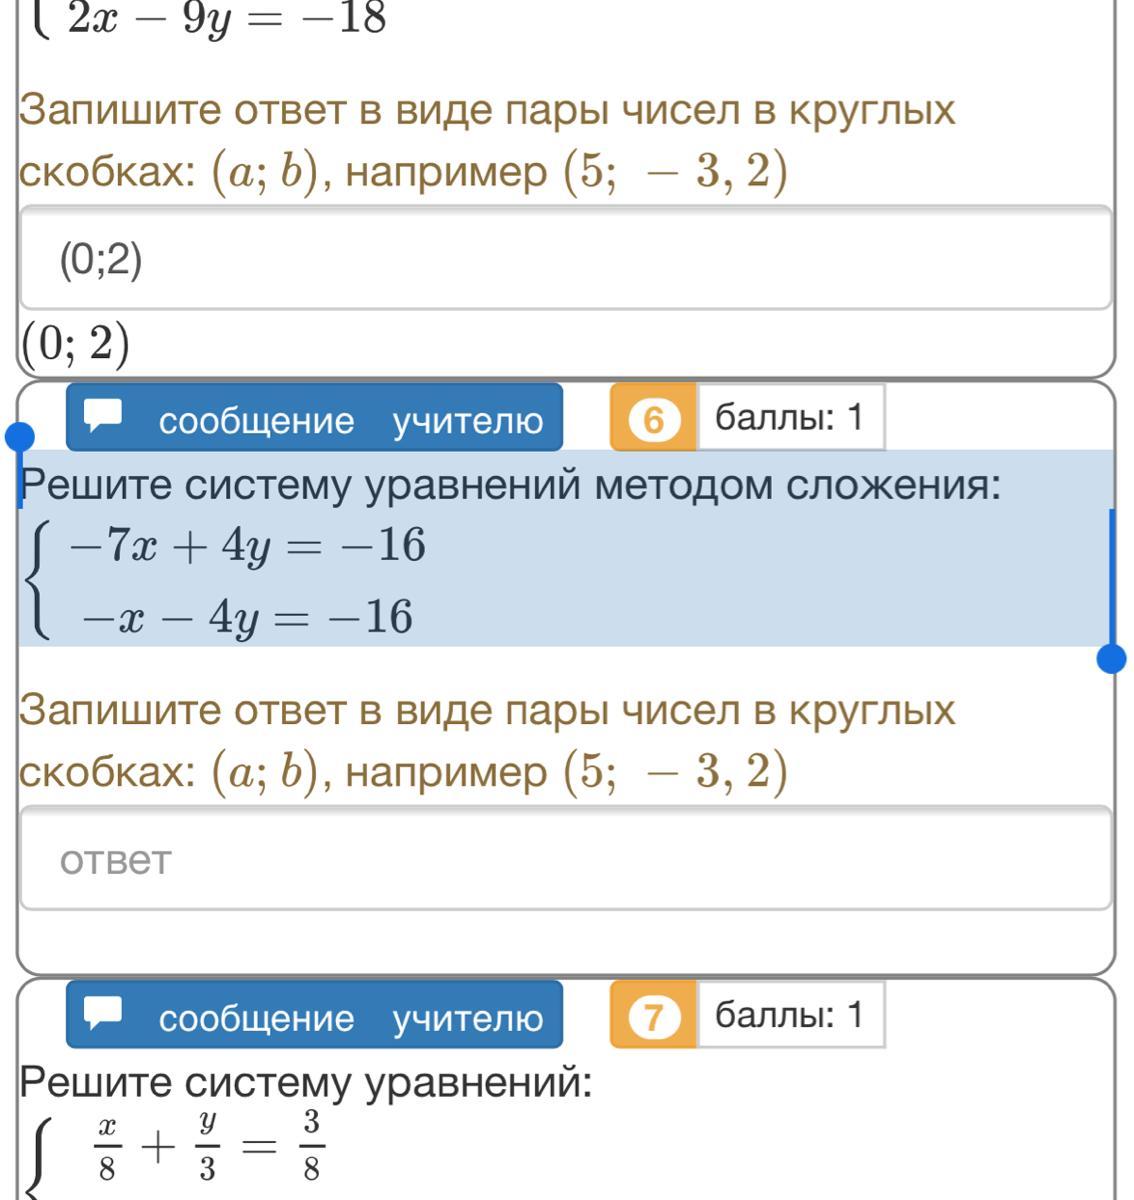Click the equation −7x + 4y = −16

[247, 546]
